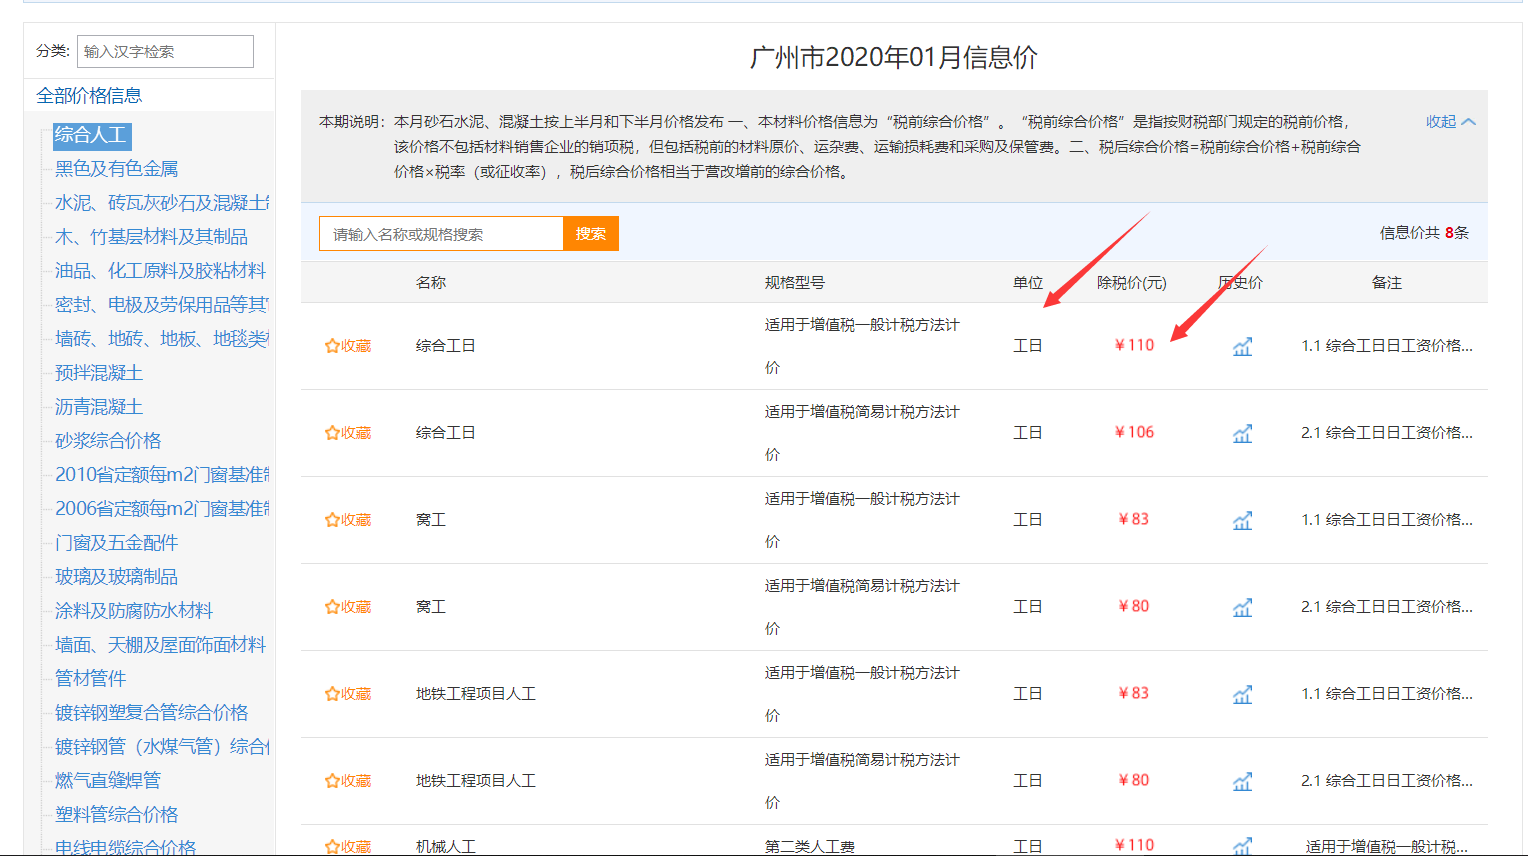Open history price chart for ¥80 窝工 row
Image resolution: width=1528 pixels, height=856 pixels.
tap(1242, 608)
